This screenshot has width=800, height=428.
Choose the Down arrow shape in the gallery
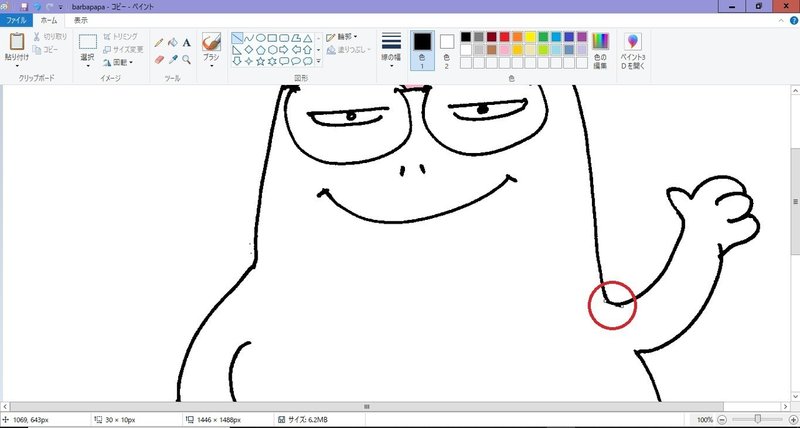(237, 62)
